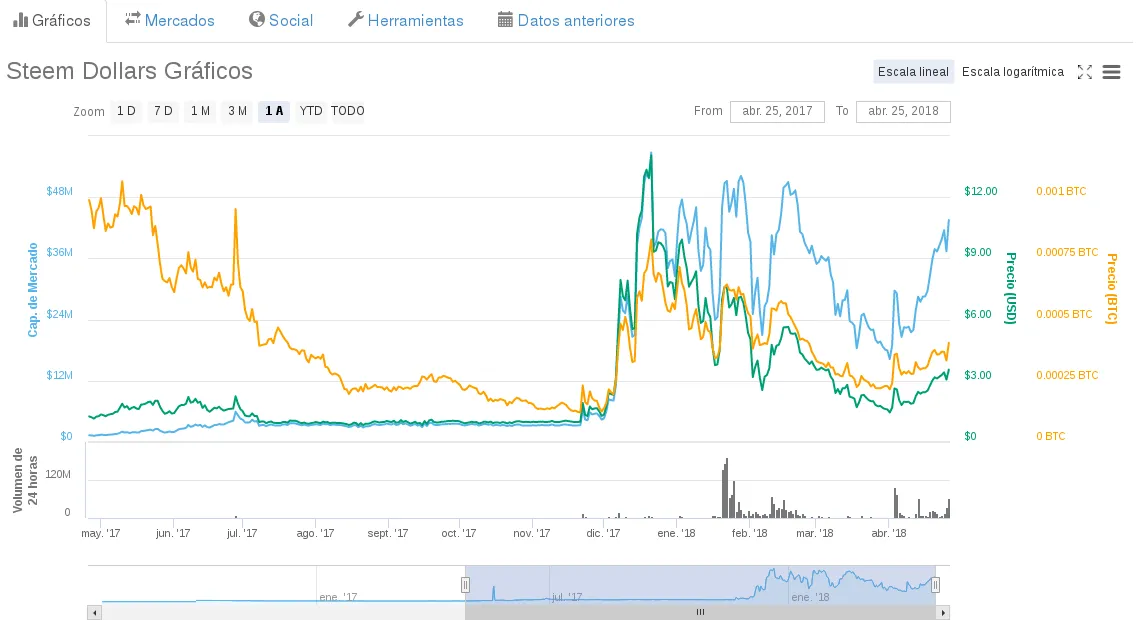Click the exchange arrows icon beside Mercados
This screenshot has height=620, width=1137.
coord(132,20)
